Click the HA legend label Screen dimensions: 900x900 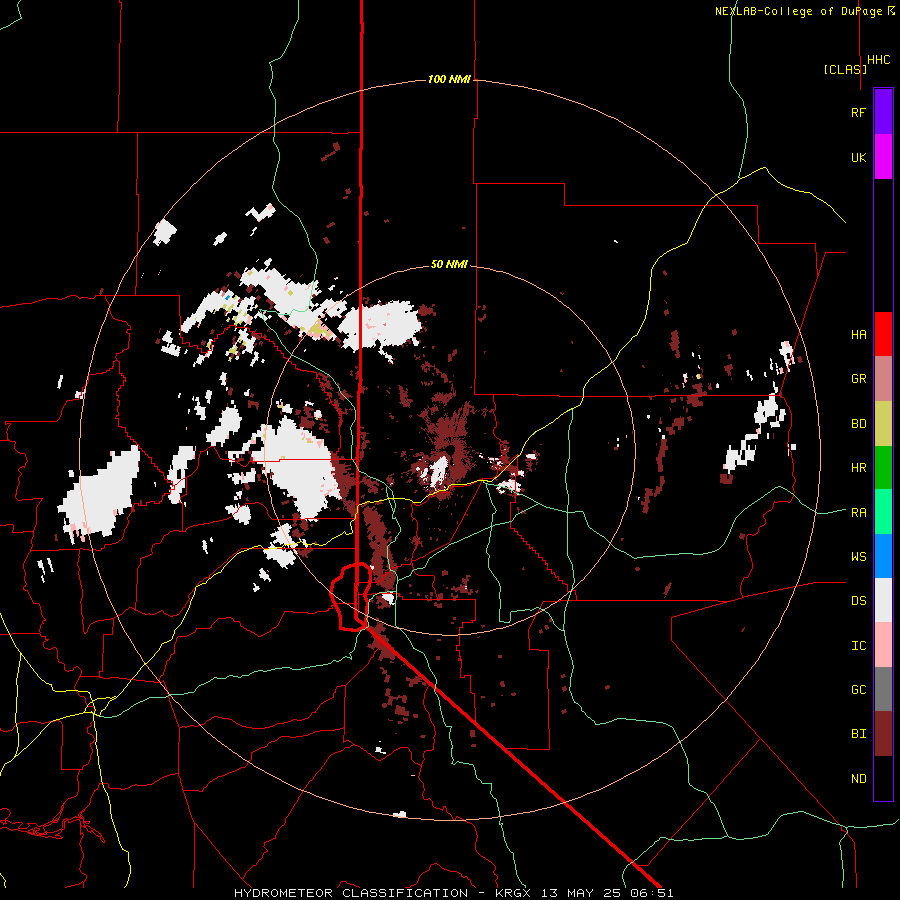(x=859, y=334)
